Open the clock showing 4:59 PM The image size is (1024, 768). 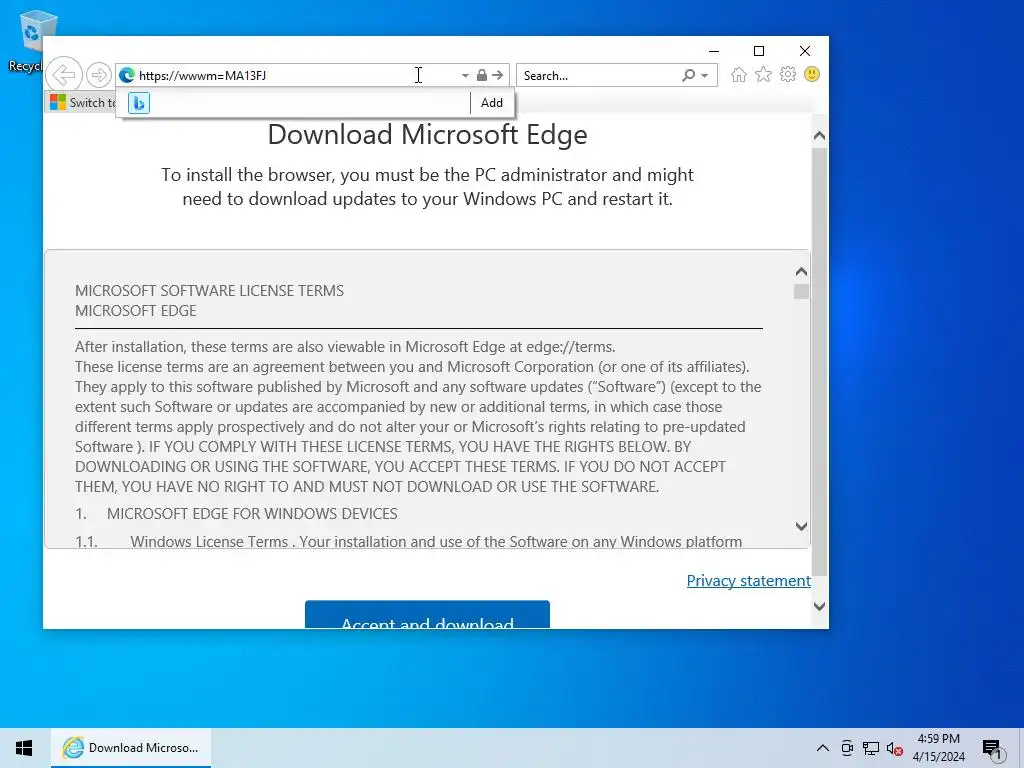pyautogui.click(x=938, y=748)
